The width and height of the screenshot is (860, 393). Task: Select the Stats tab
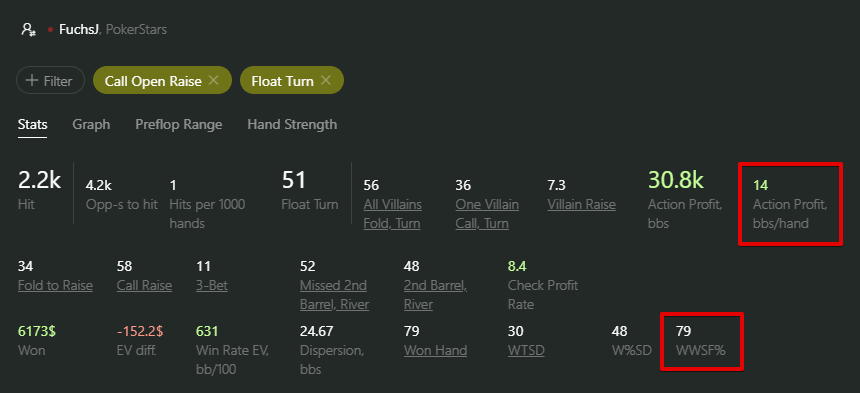pyautogui.click(x=32, y=124)
